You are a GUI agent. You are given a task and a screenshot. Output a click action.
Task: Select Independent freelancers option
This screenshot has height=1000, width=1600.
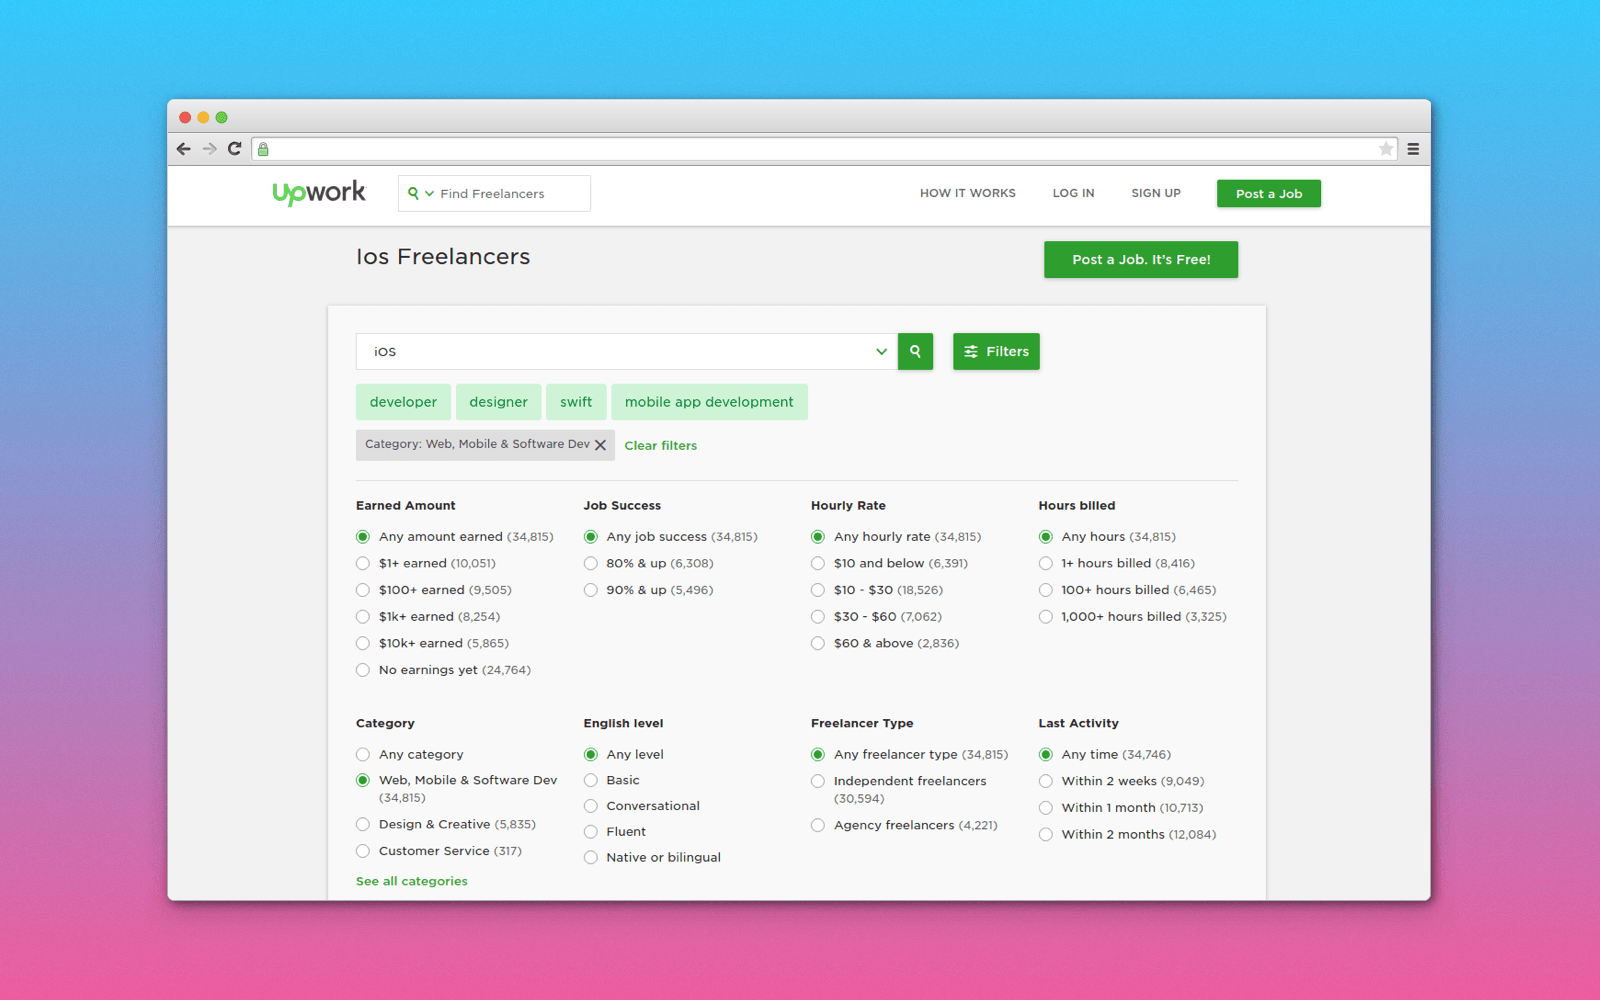[818, 781]
